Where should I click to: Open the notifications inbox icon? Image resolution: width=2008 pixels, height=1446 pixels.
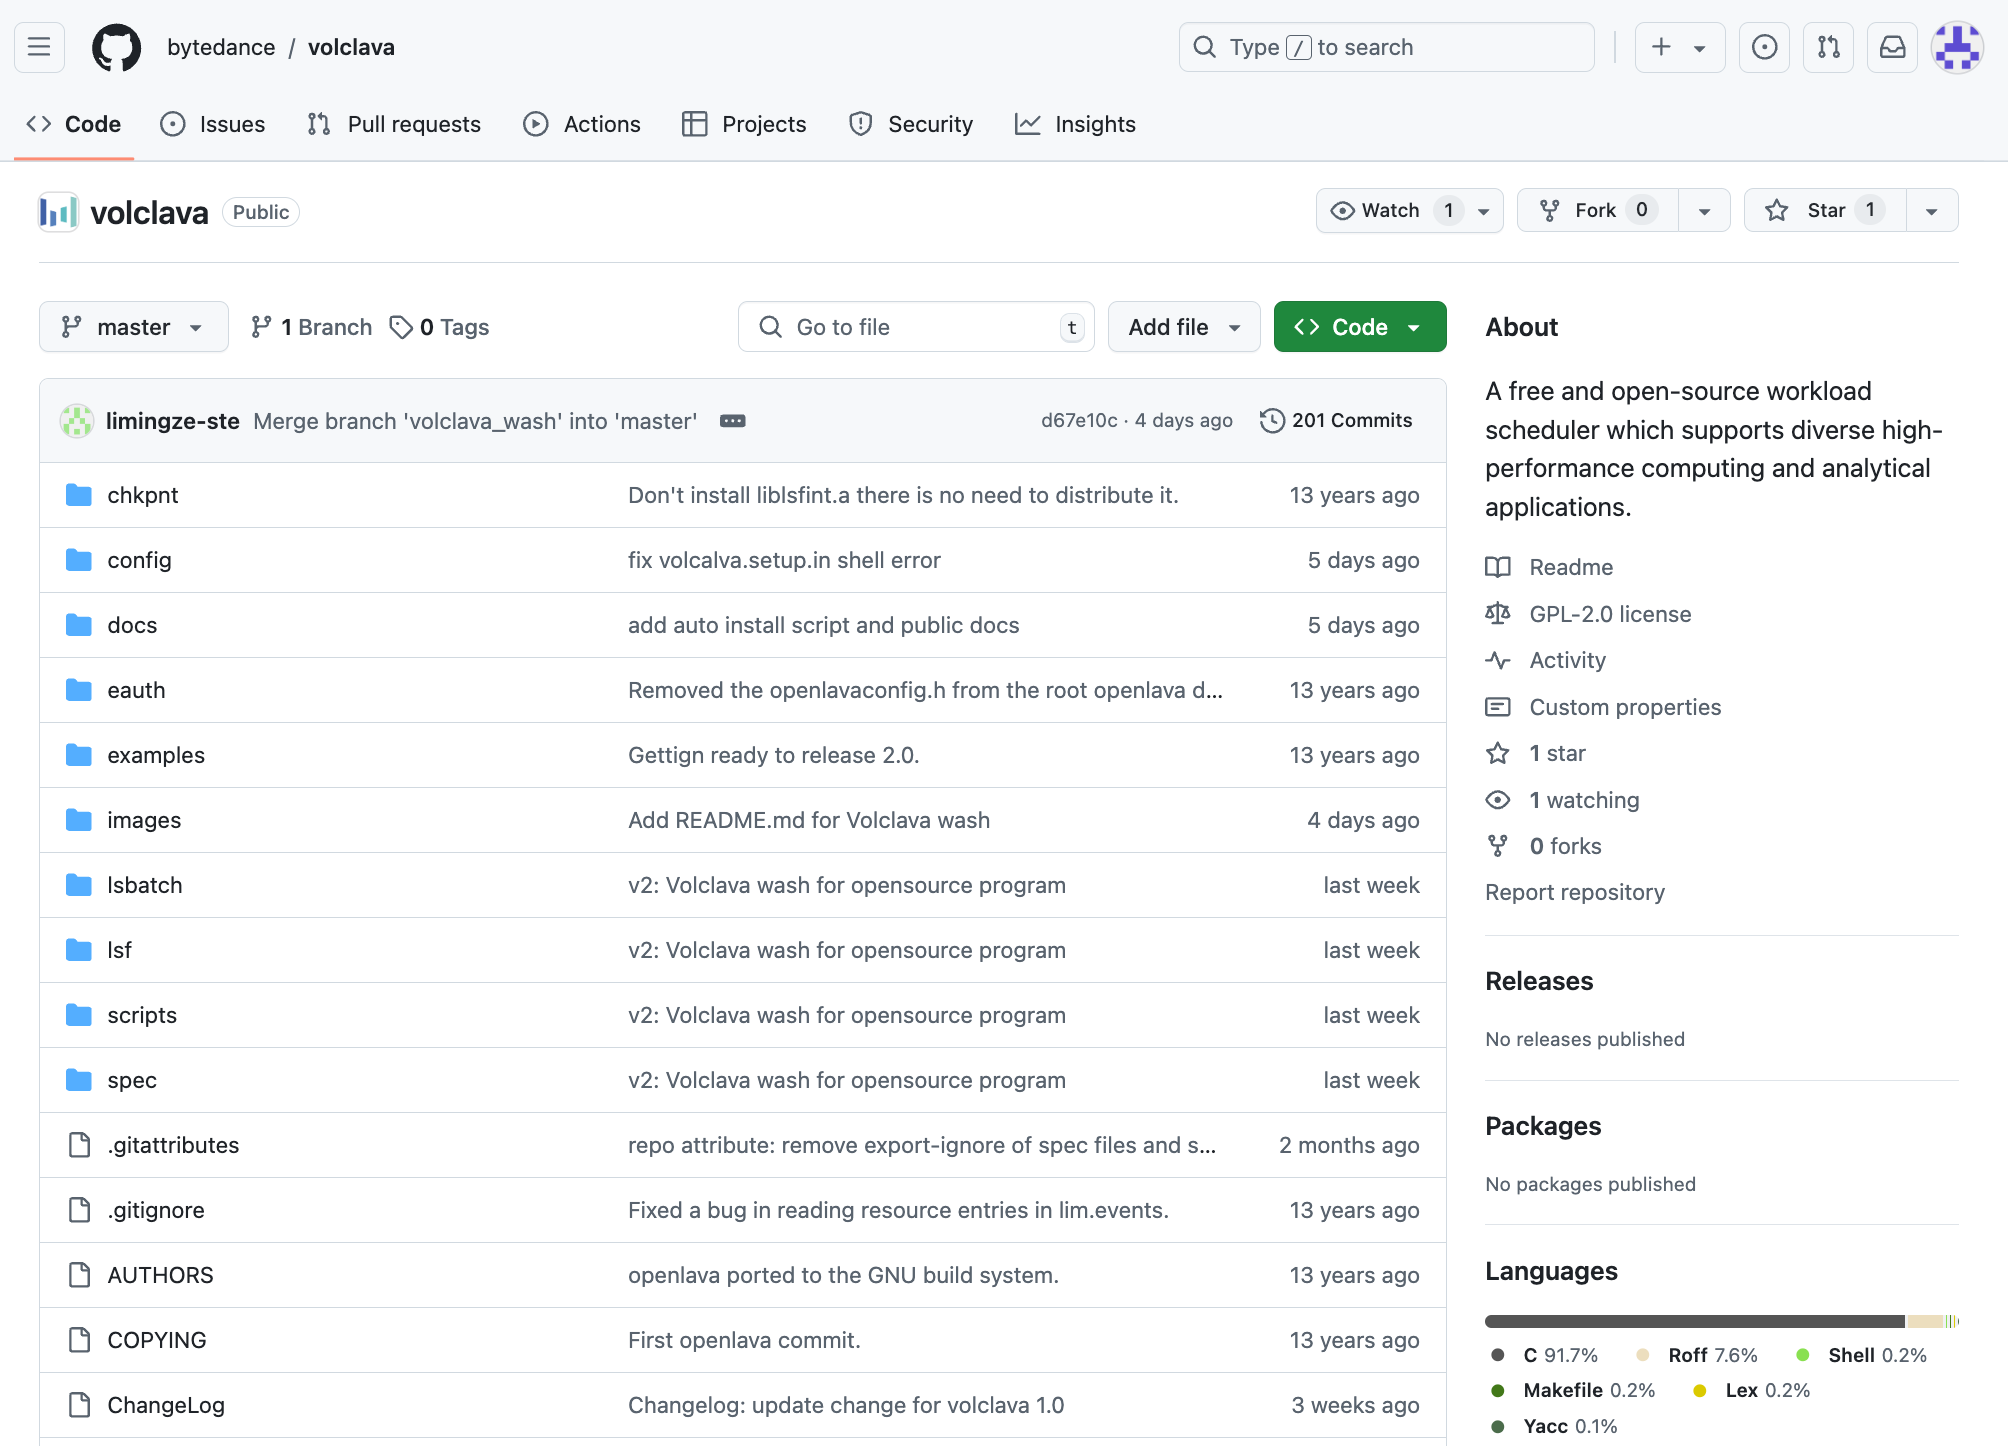tap(1892, 47)
